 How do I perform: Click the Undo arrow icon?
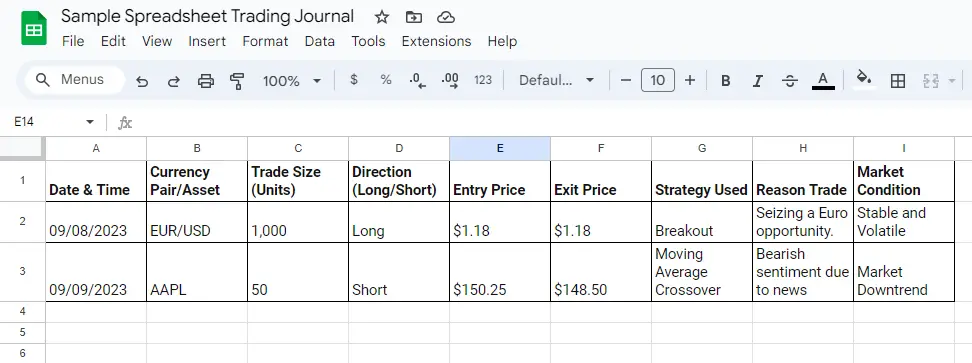142,81
